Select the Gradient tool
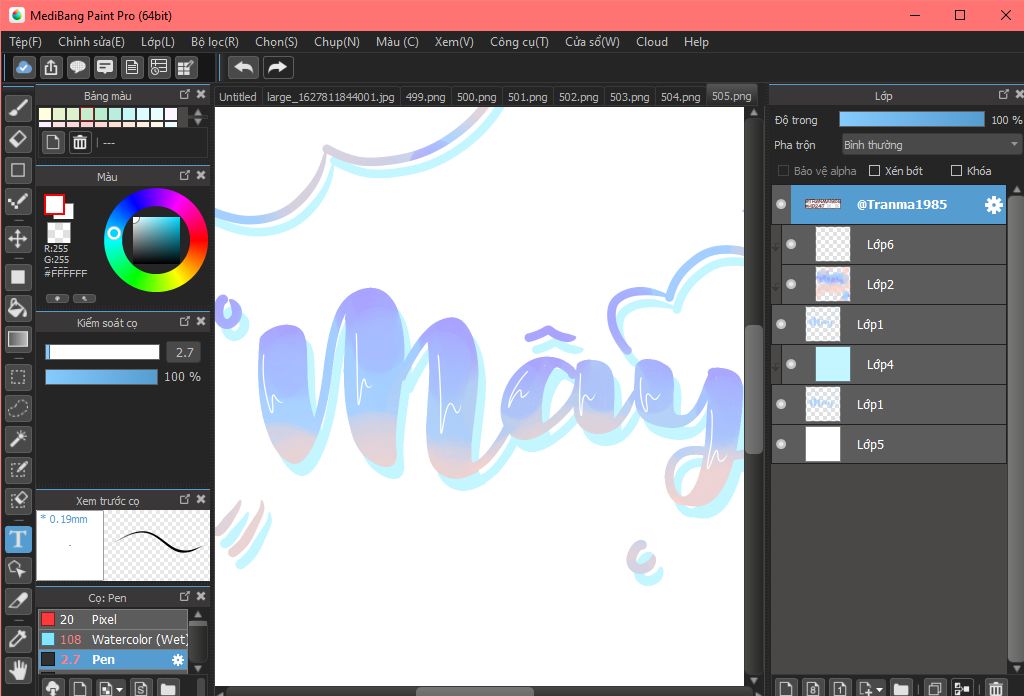This screenshot has width=1024, height=696. [x=18, y=339]
